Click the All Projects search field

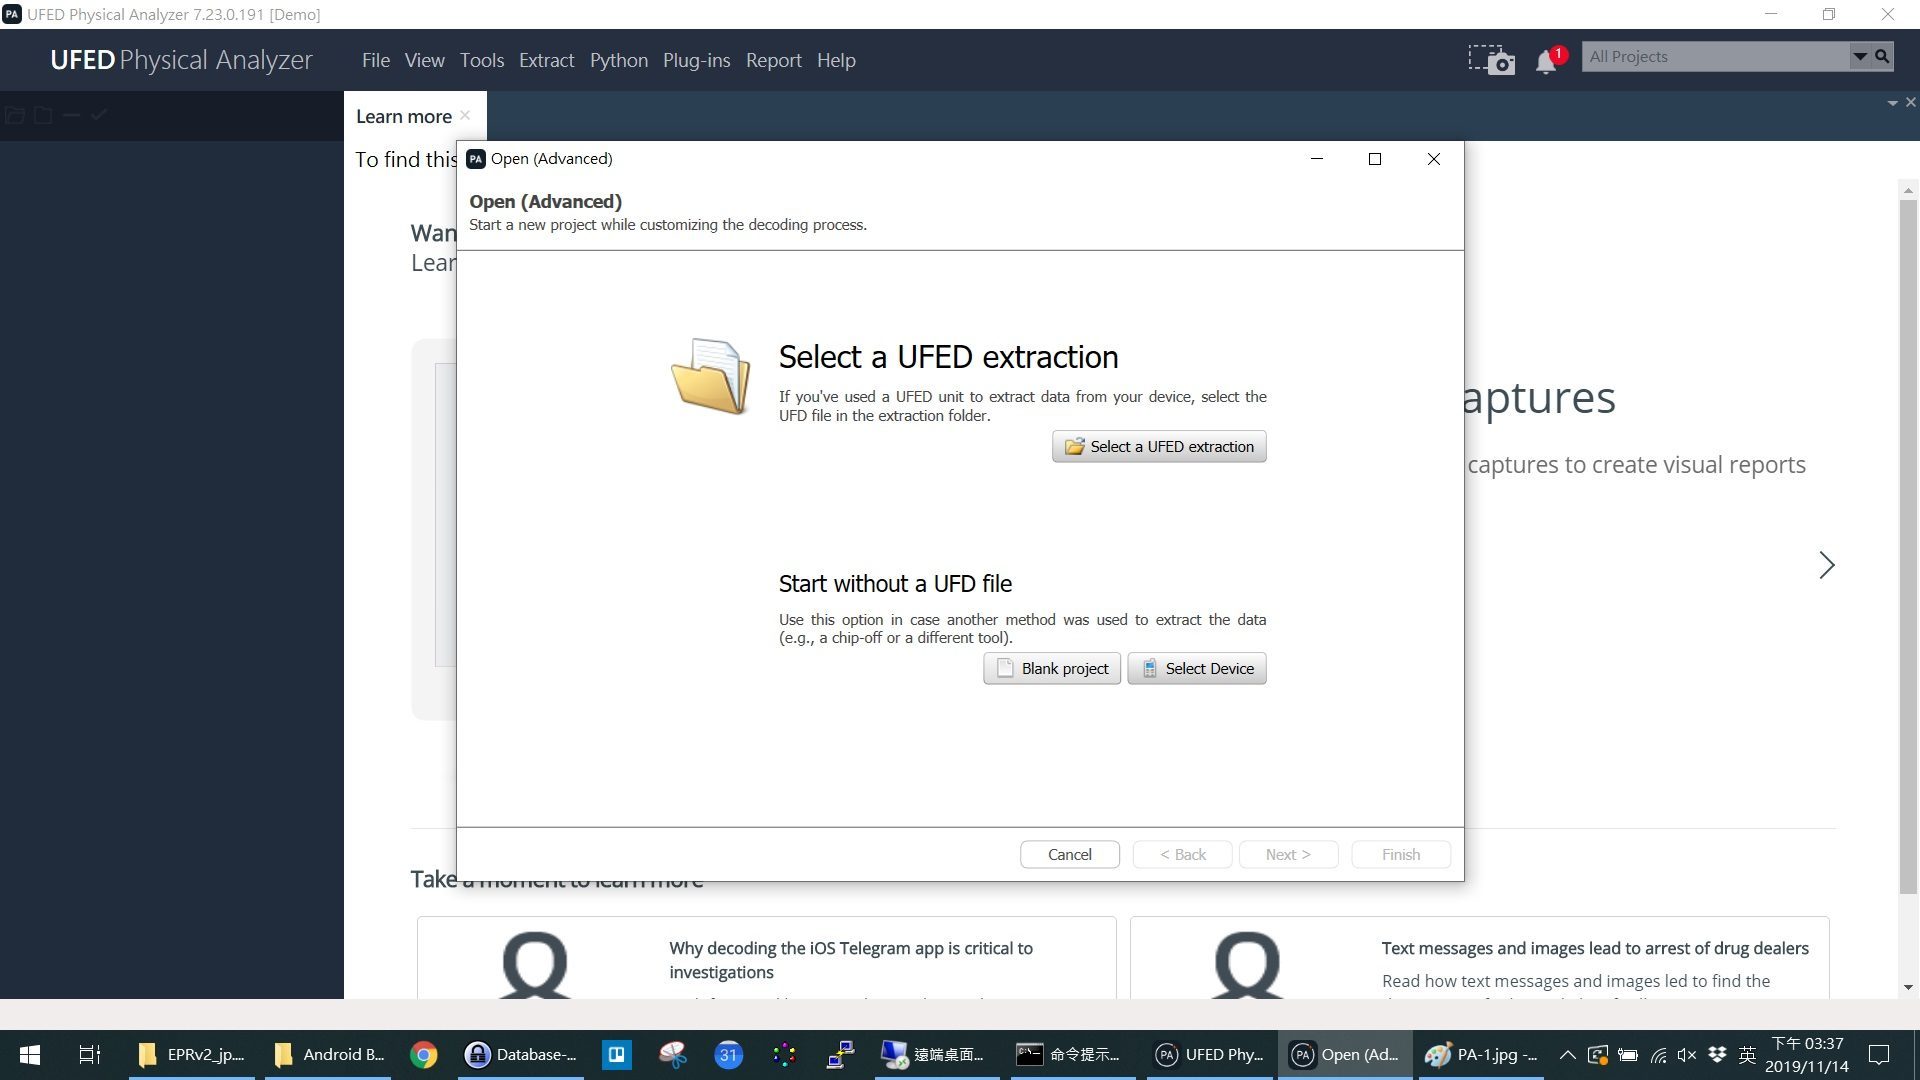point(1715,57)
